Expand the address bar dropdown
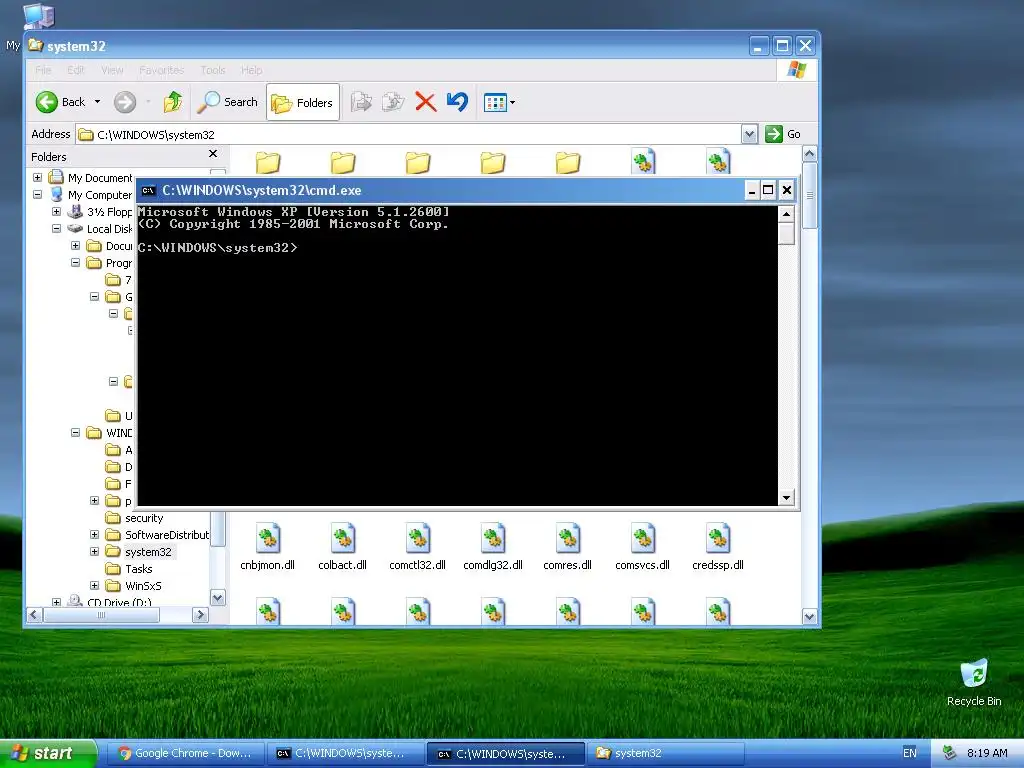 (x=750, y=135)
